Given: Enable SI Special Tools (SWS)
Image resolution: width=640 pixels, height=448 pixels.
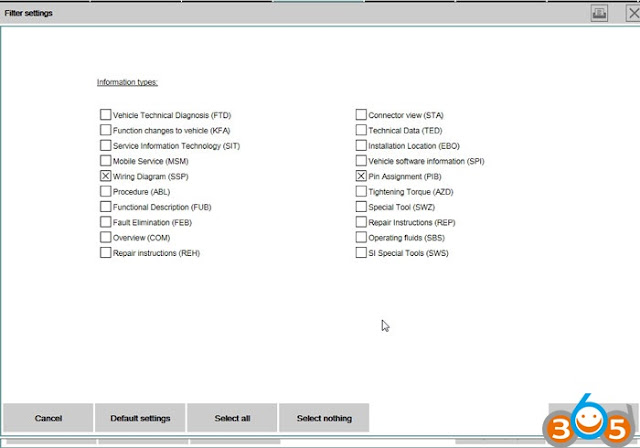Looking at the screenshot, I should coord(361,253).
